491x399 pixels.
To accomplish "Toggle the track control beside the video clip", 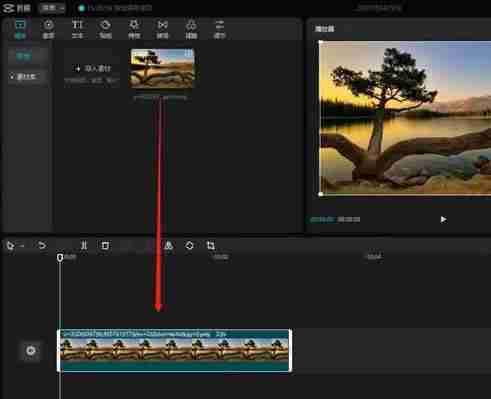I will (x=31, y=351).
